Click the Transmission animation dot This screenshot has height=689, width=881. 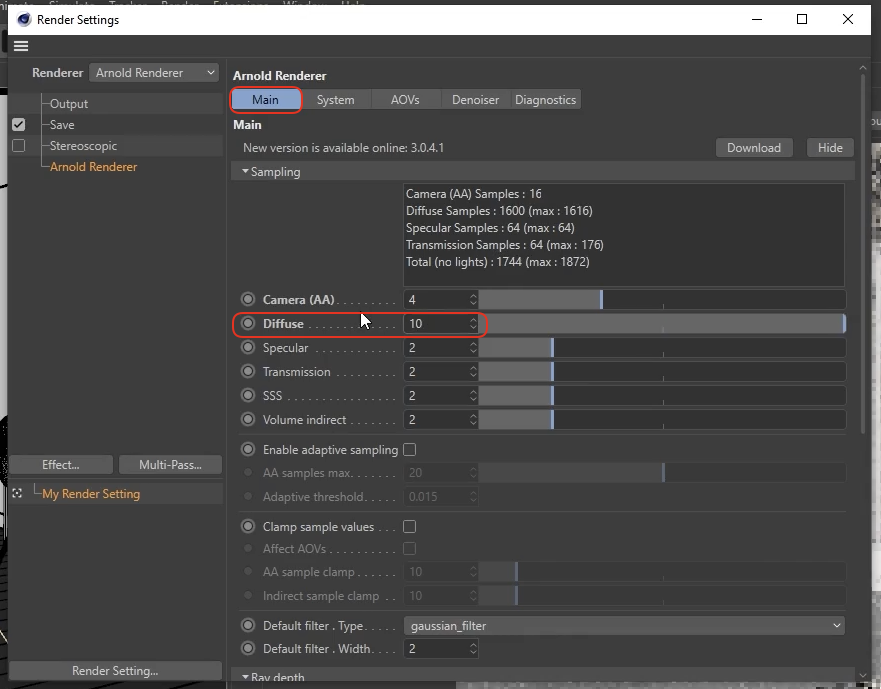point(248,371)
